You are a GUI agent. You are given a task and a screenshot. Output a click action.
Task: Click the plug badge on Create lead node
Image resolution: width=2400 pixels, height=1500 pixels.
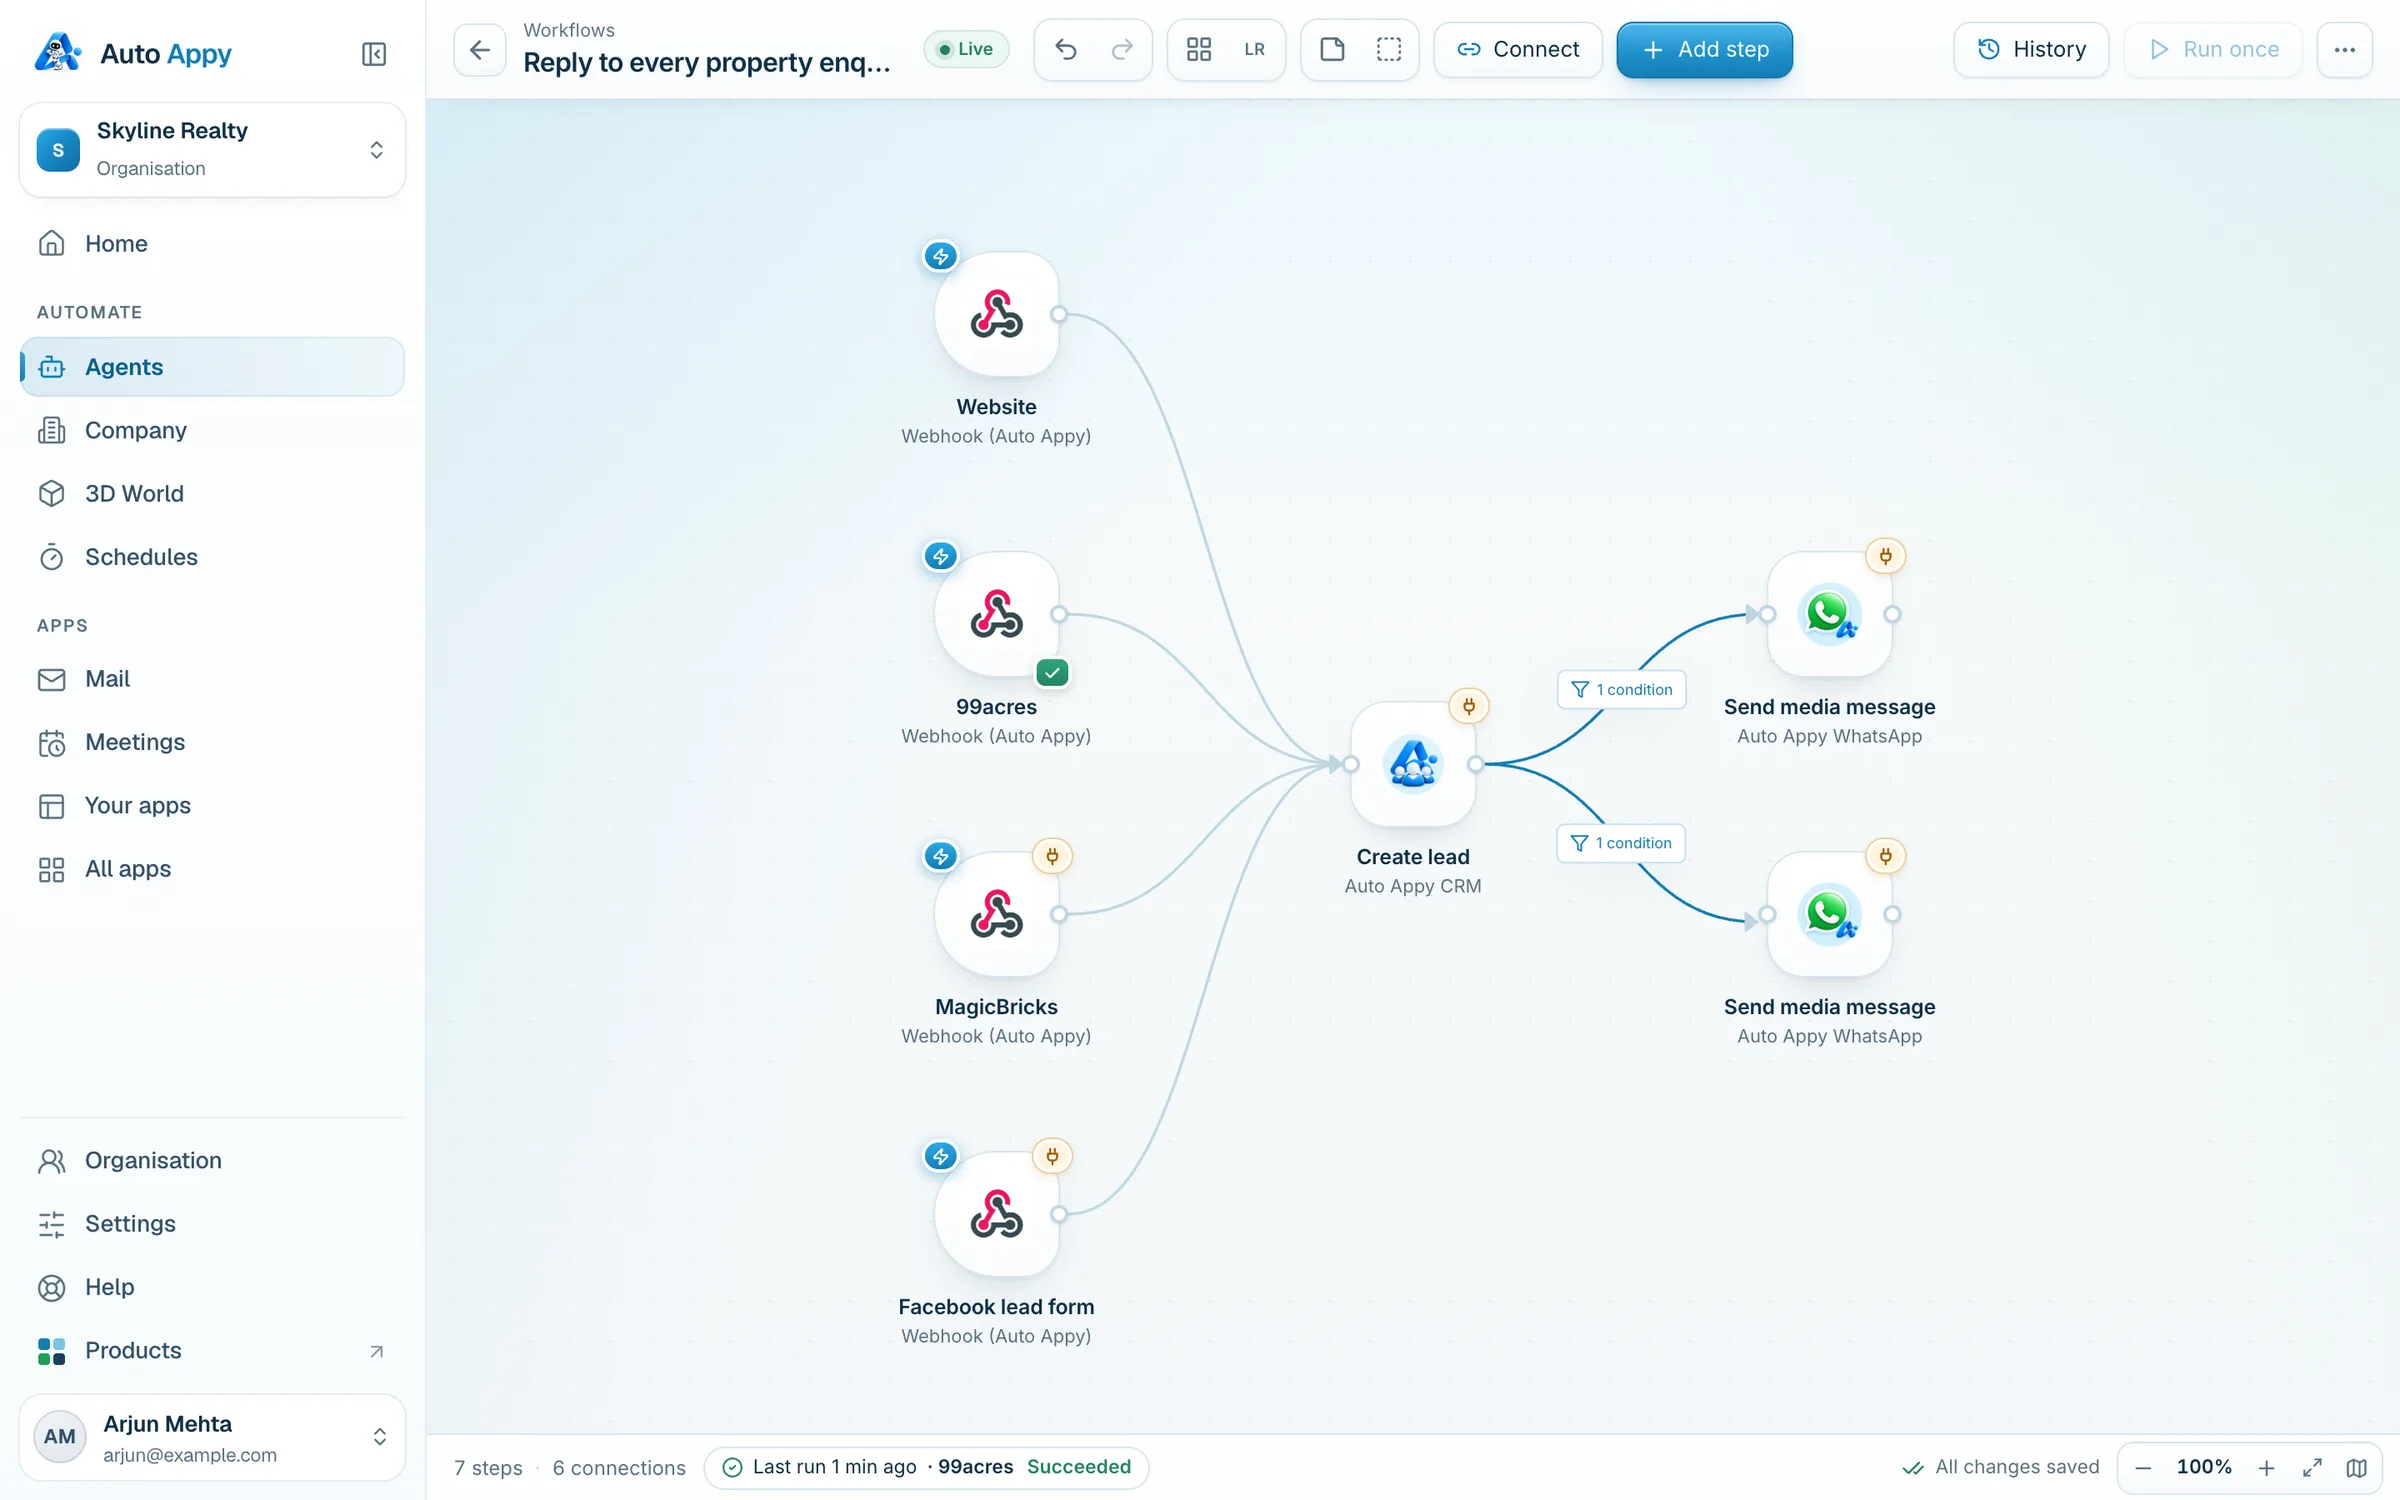coord(1469,706)
